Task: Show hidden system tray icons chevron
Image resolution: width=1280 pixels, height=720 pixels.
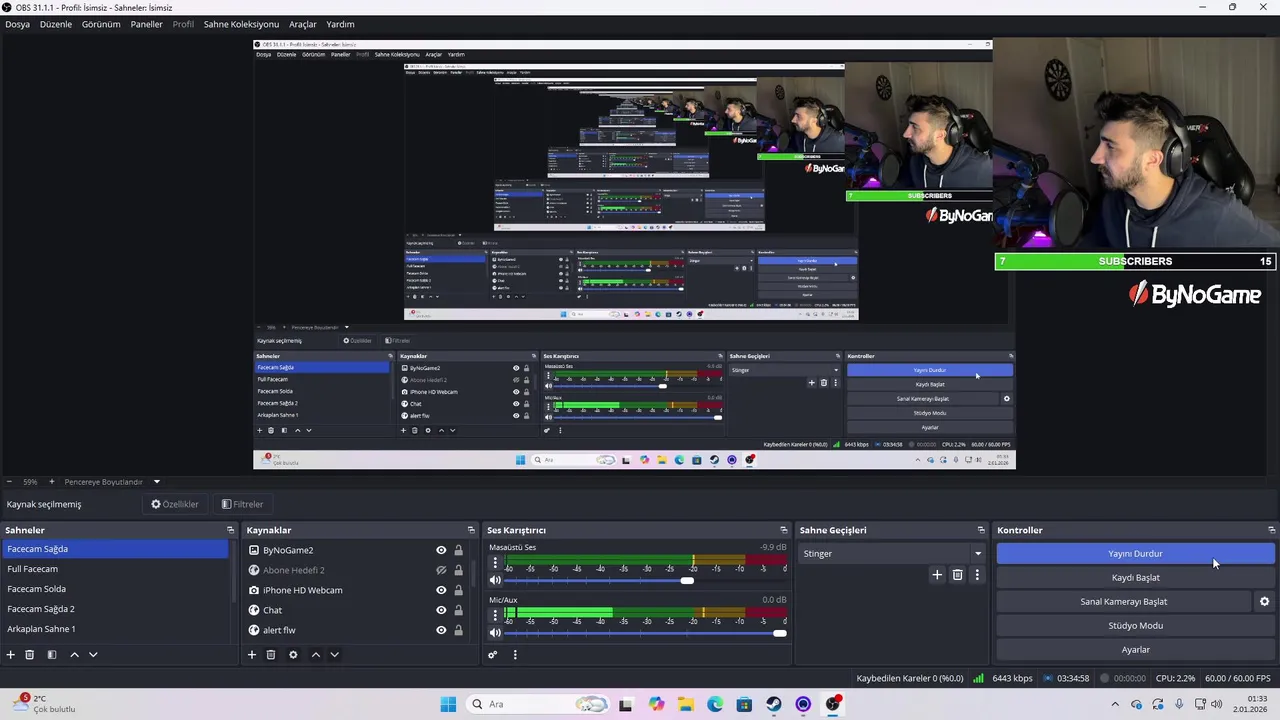Action: tap(1115, 704)
